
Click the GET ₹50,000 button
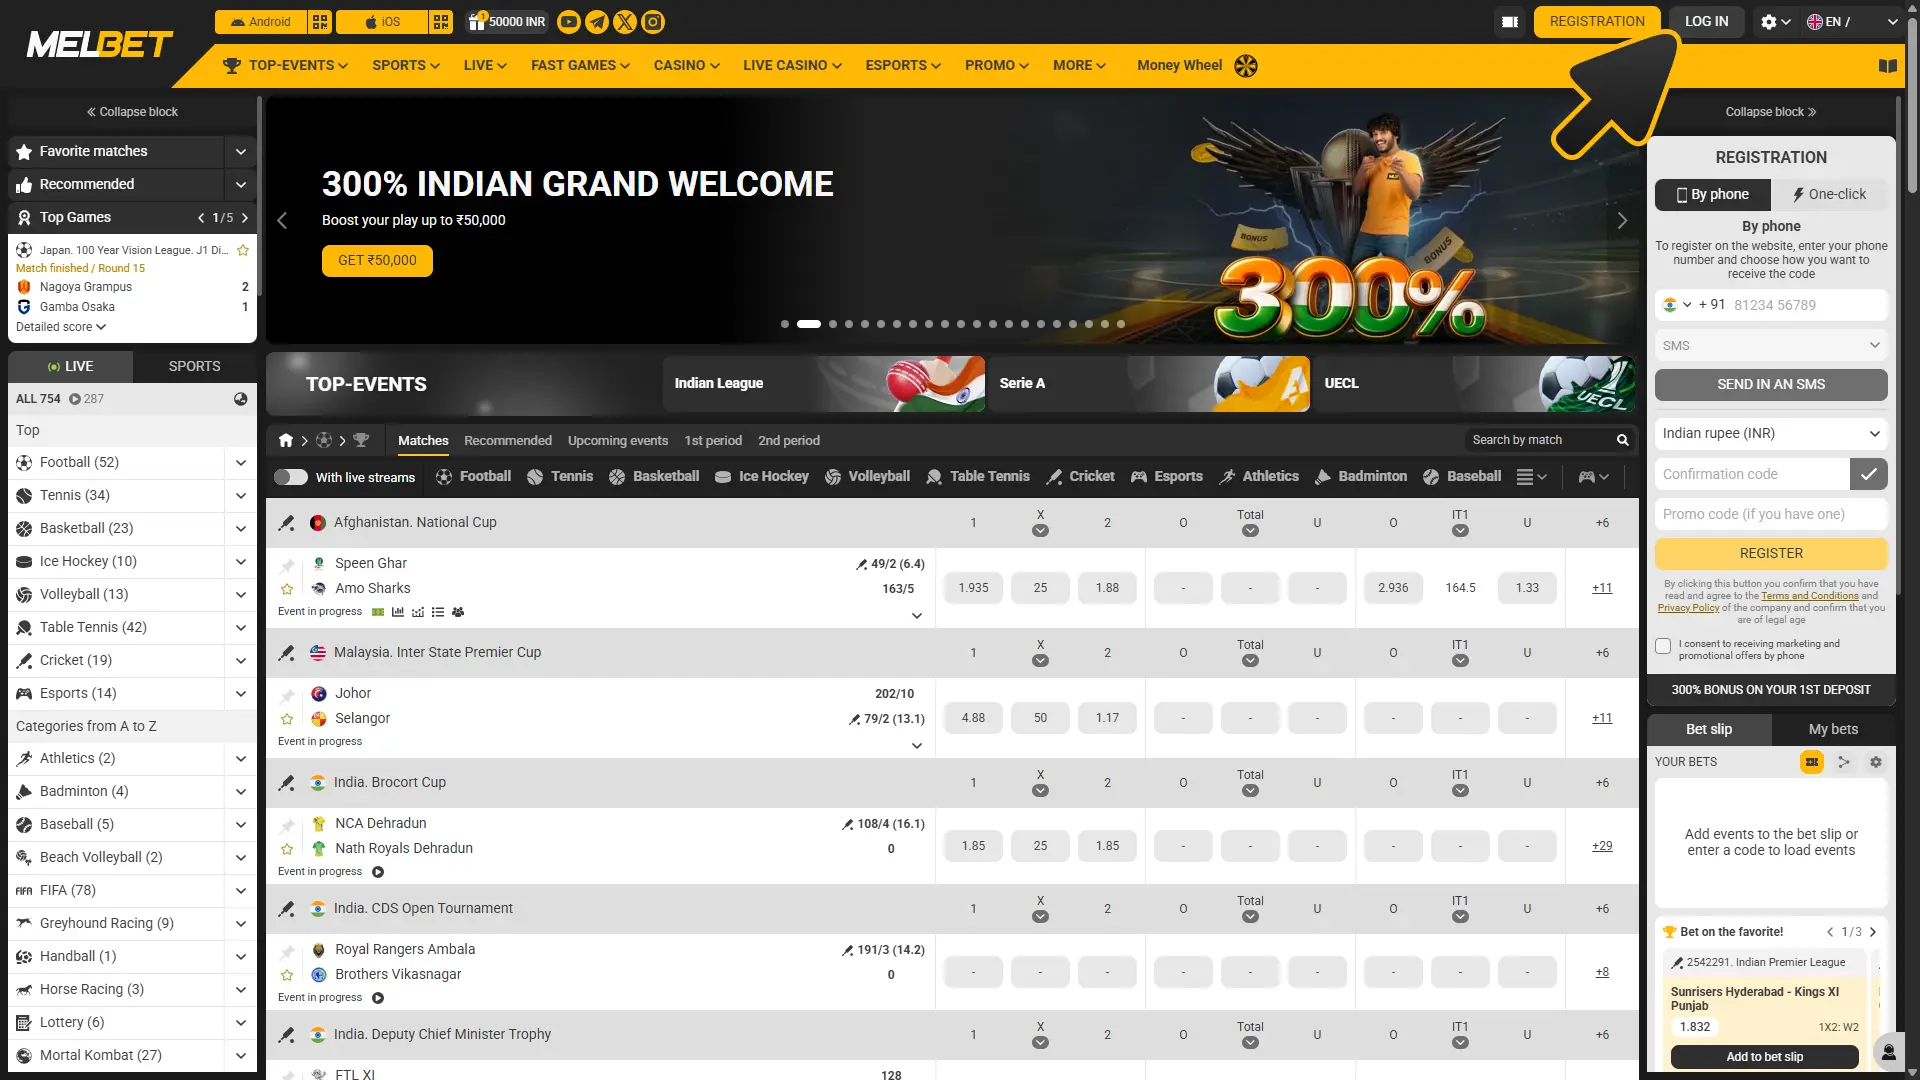[x=377, y=260]
